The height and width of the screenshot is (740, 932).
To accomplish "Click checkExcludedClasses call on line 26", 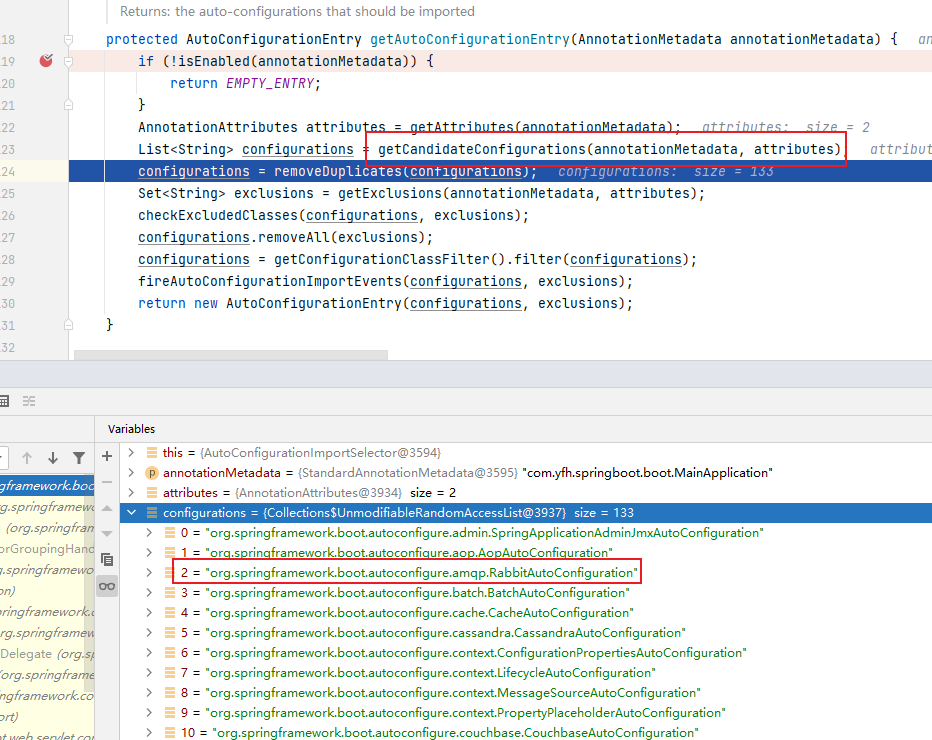I will pos(218,215).
